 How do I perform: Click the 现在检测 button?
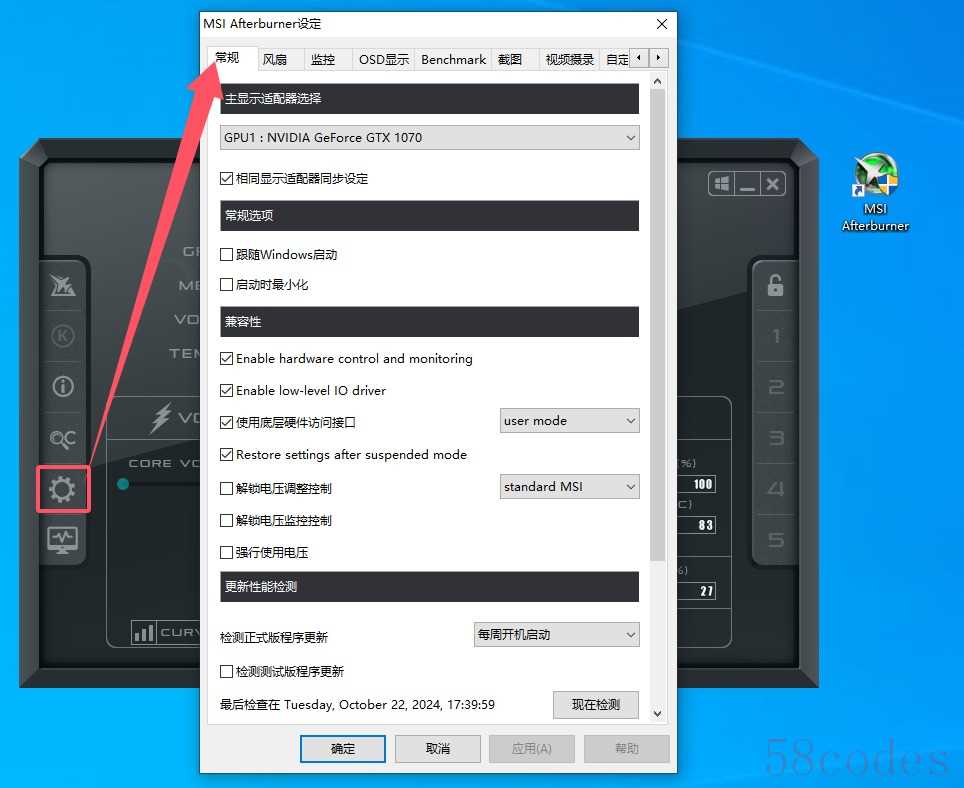tap(596, 704)
